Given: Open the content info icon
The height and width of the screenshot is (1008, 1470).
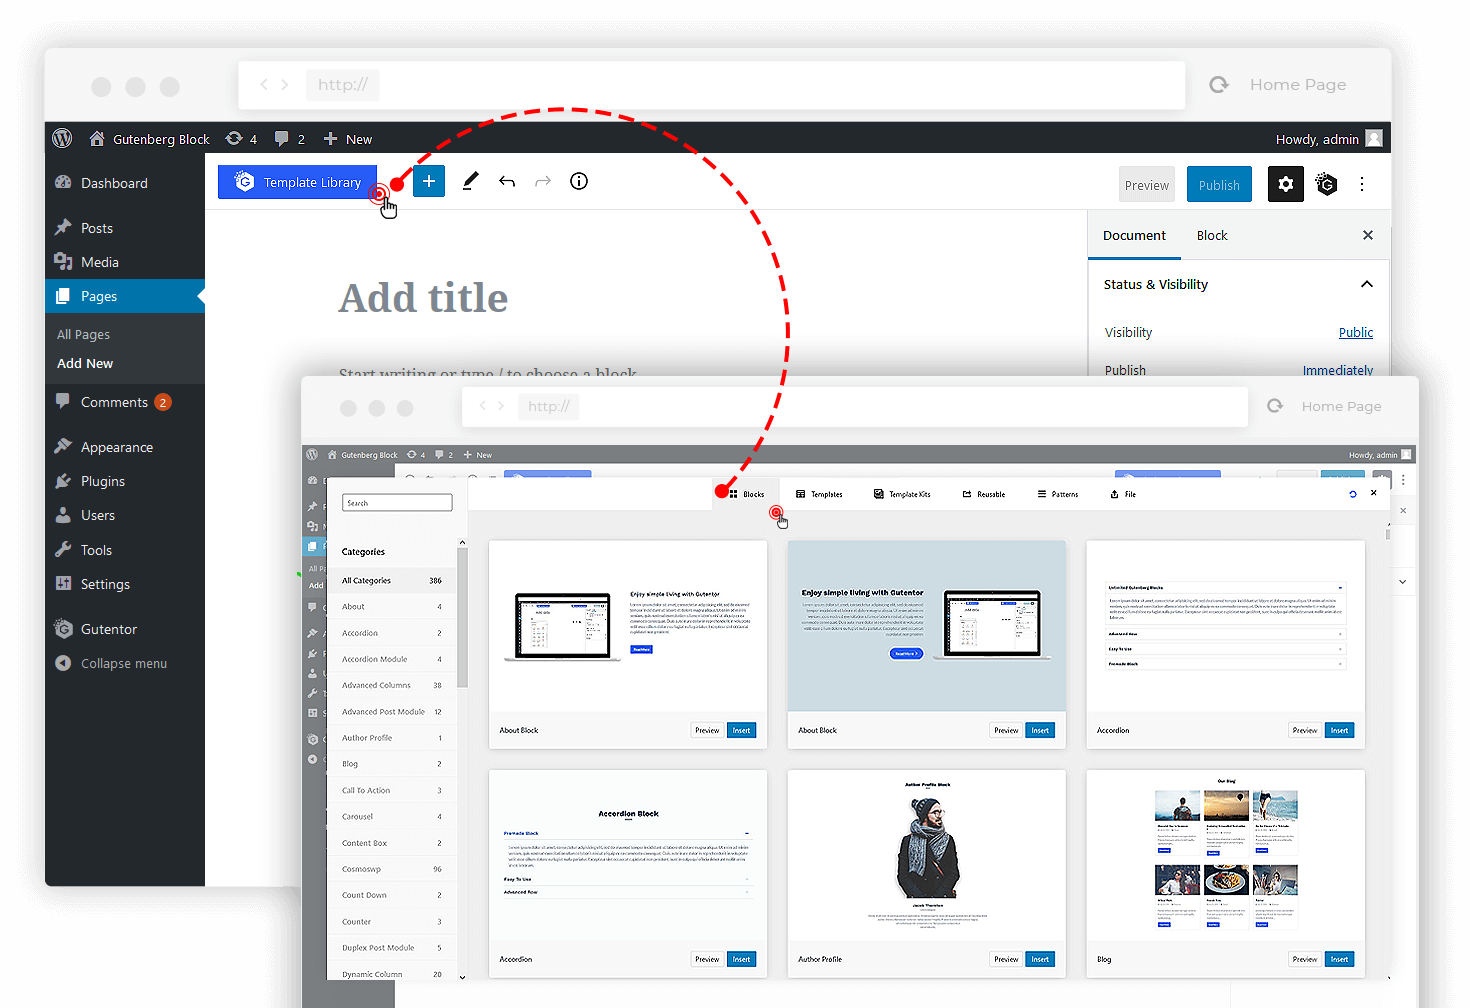Looking at the screenshot, I should pos(579,181).
